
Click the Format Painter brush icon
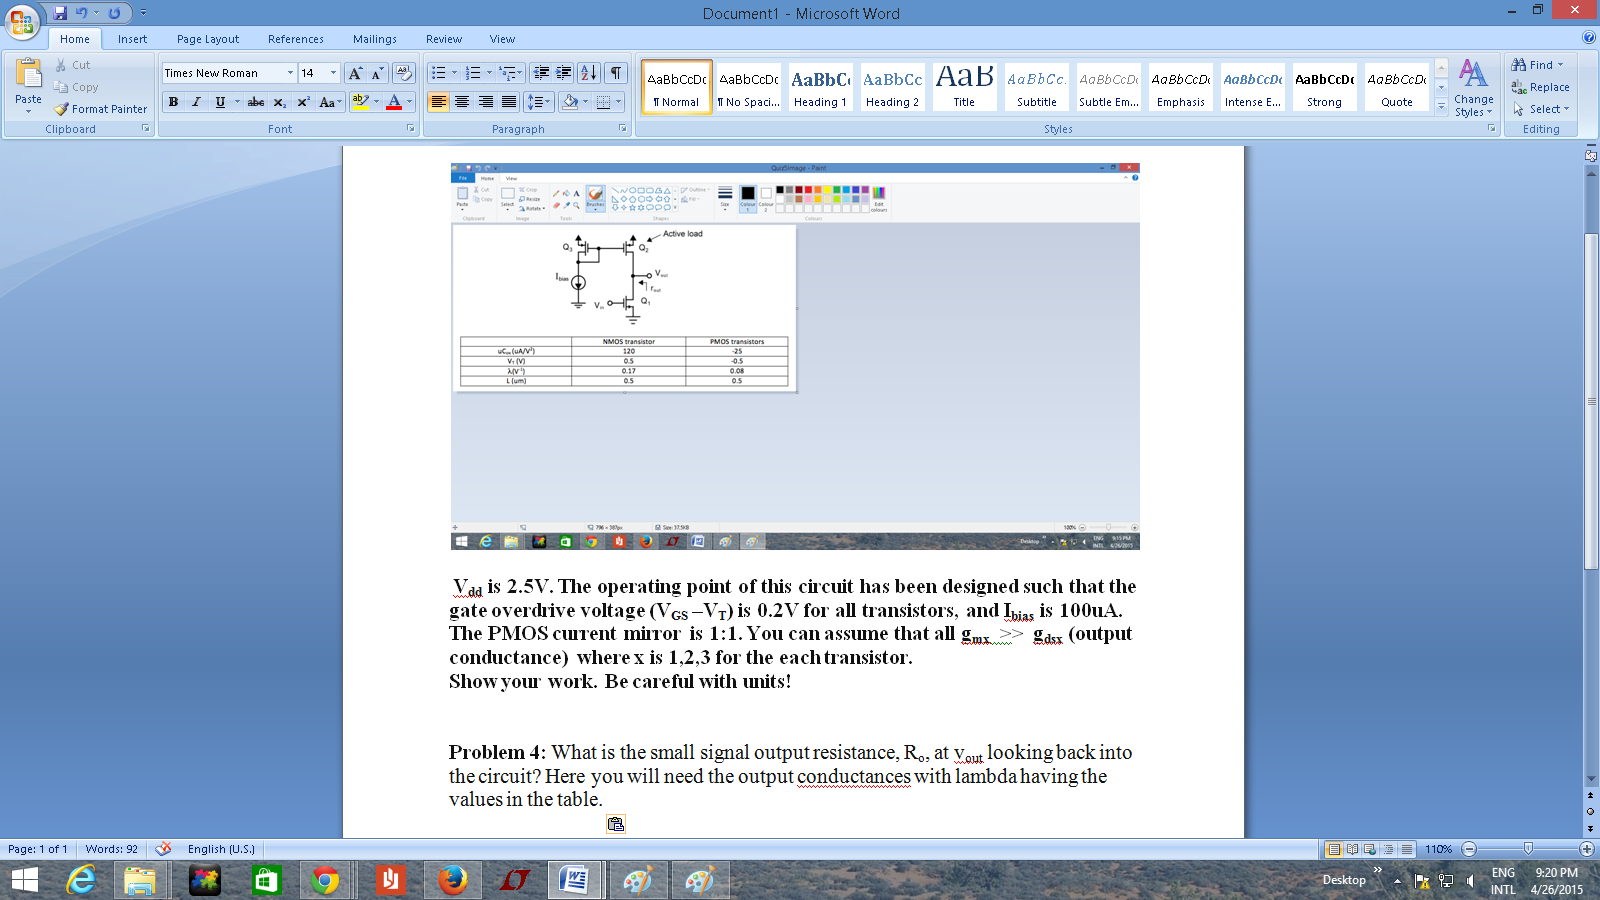(x=62, y=109)
